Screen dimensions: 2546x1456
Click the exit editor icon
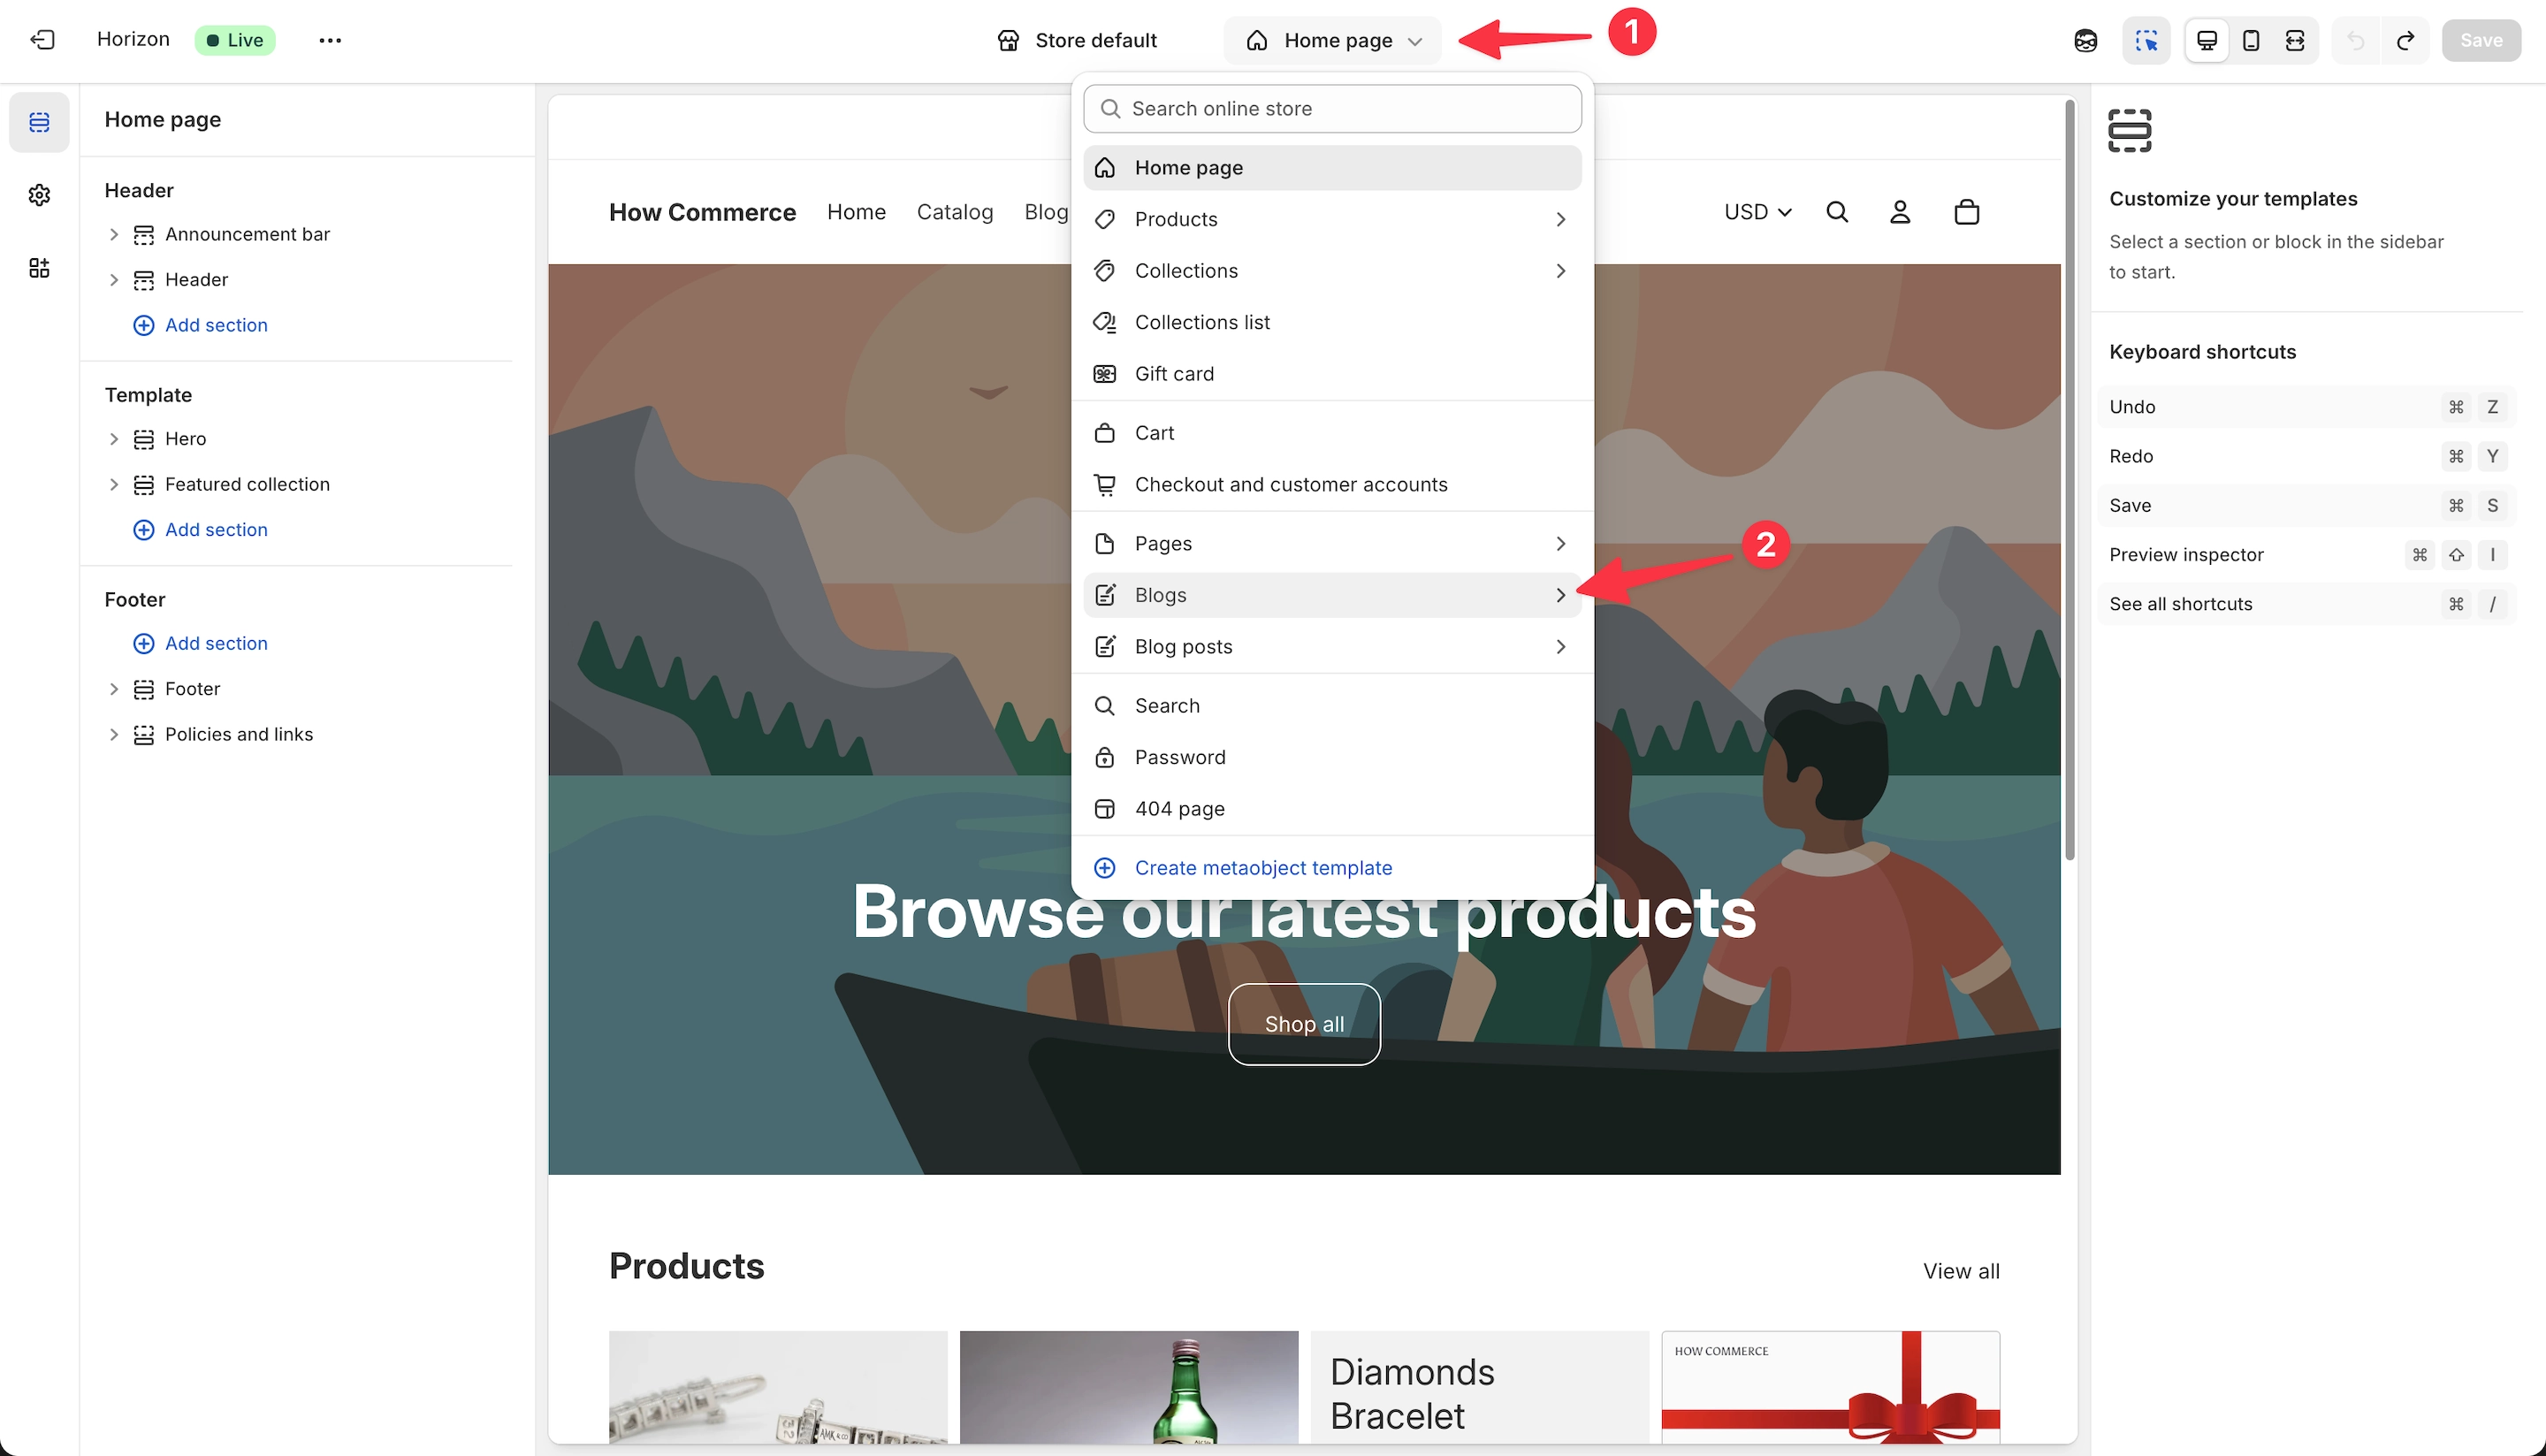42,40
